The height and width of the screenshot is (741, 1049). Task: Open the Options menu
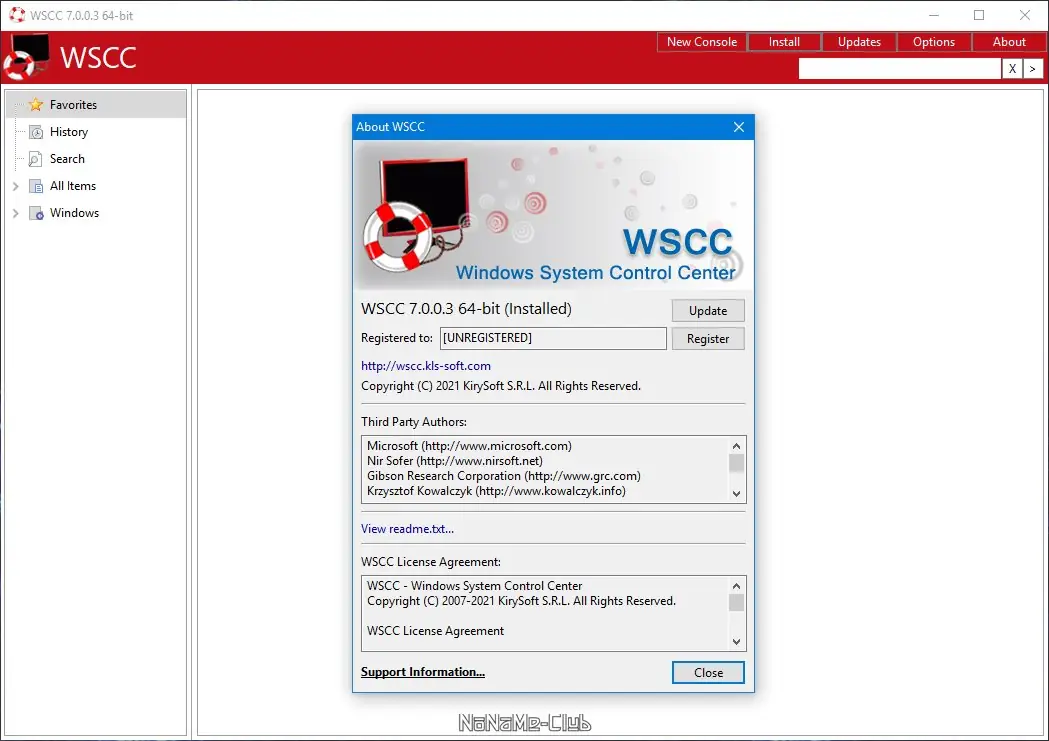tap(934, 42)
